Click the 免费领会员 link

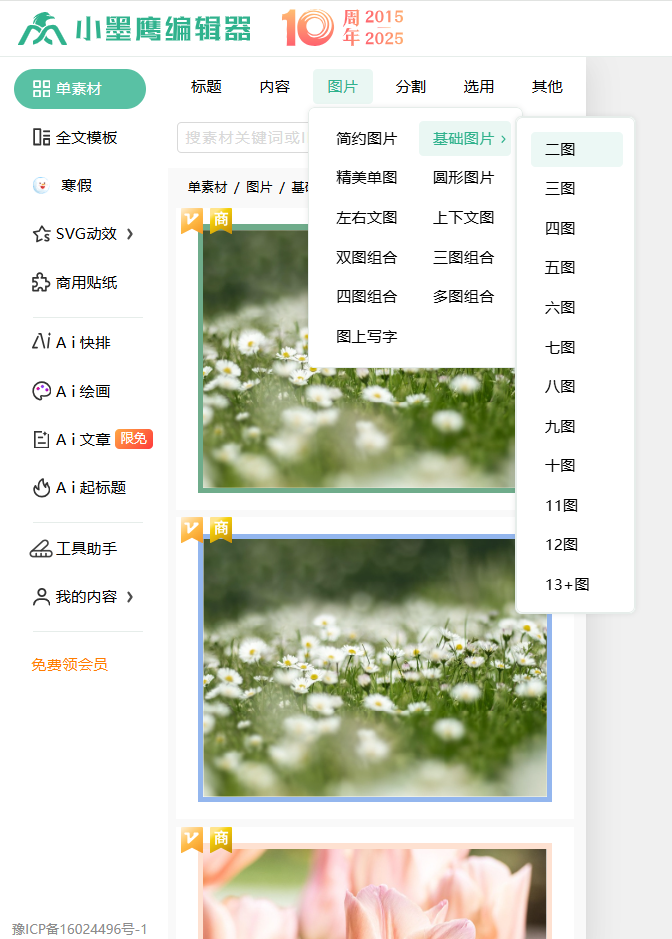pyautogui.click(x=69, y=664)
